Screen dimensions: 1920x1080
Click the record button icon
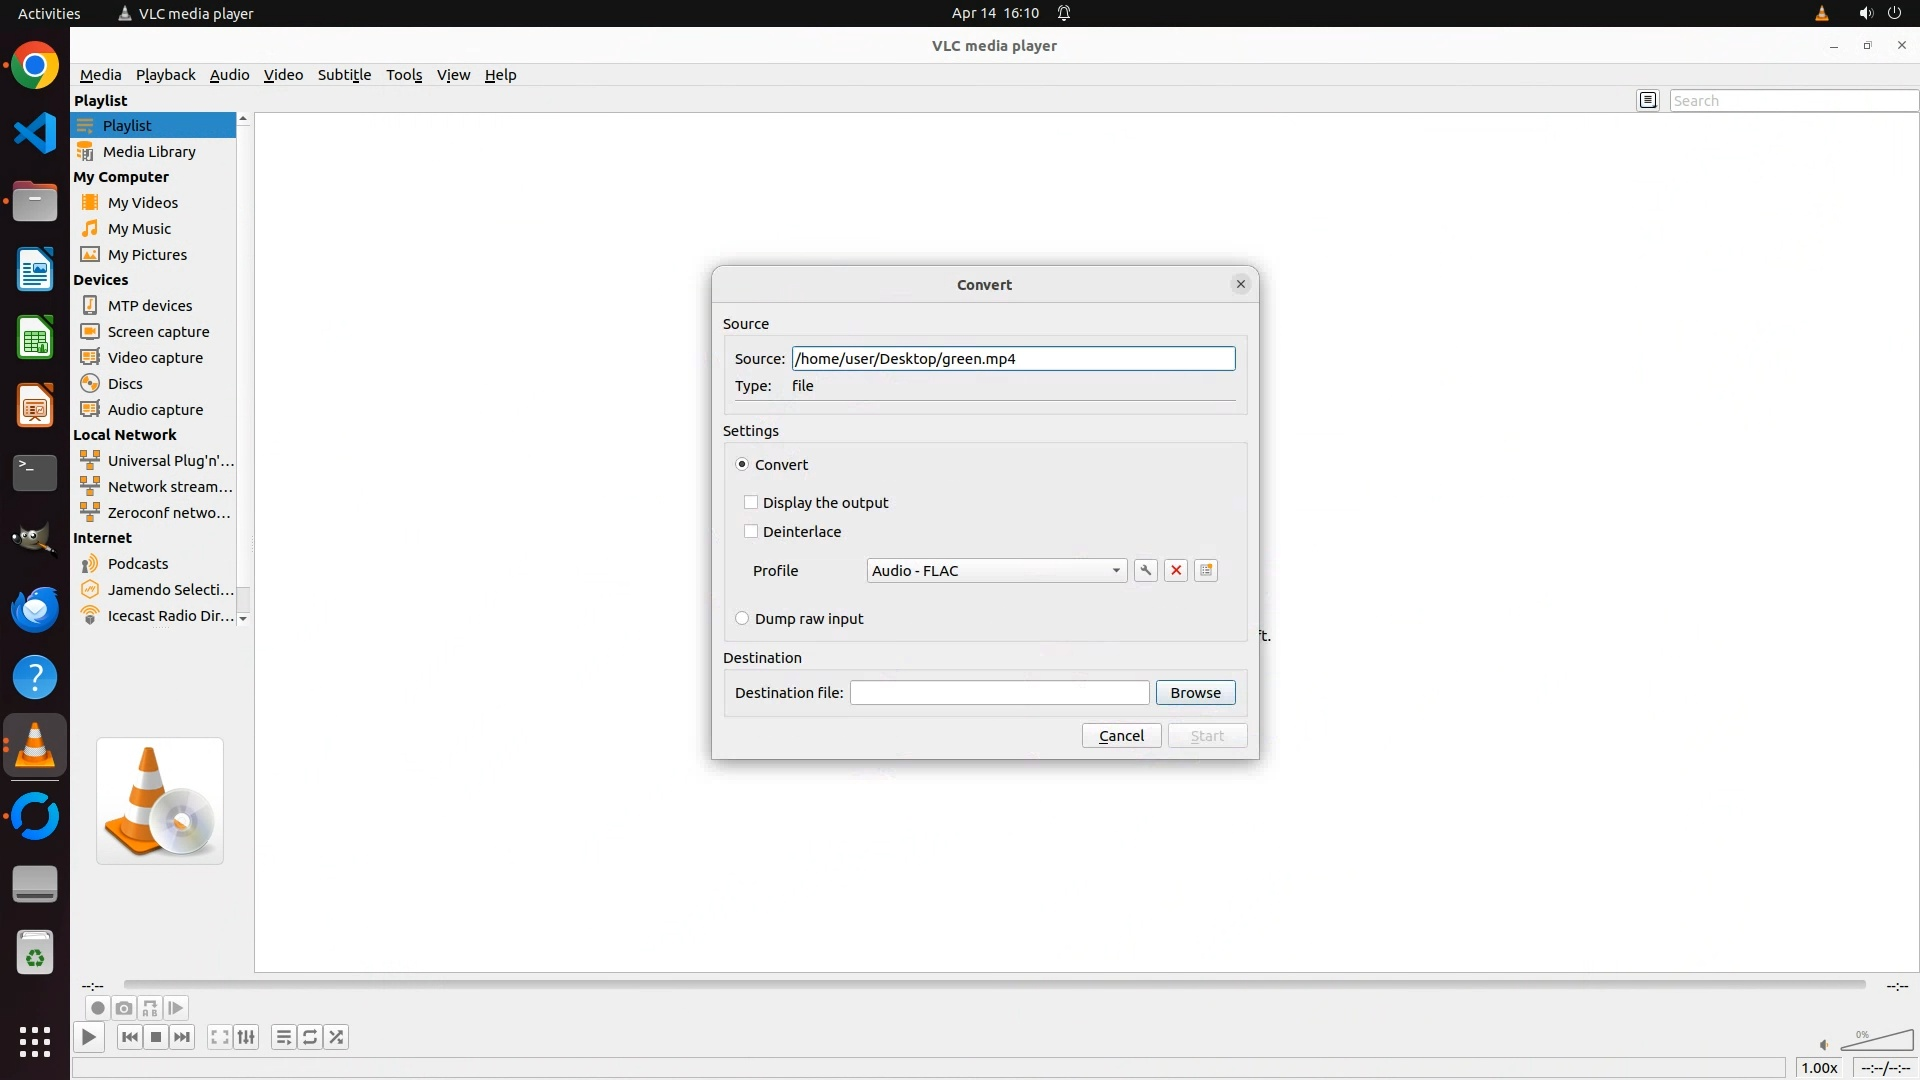[97, 1008]
